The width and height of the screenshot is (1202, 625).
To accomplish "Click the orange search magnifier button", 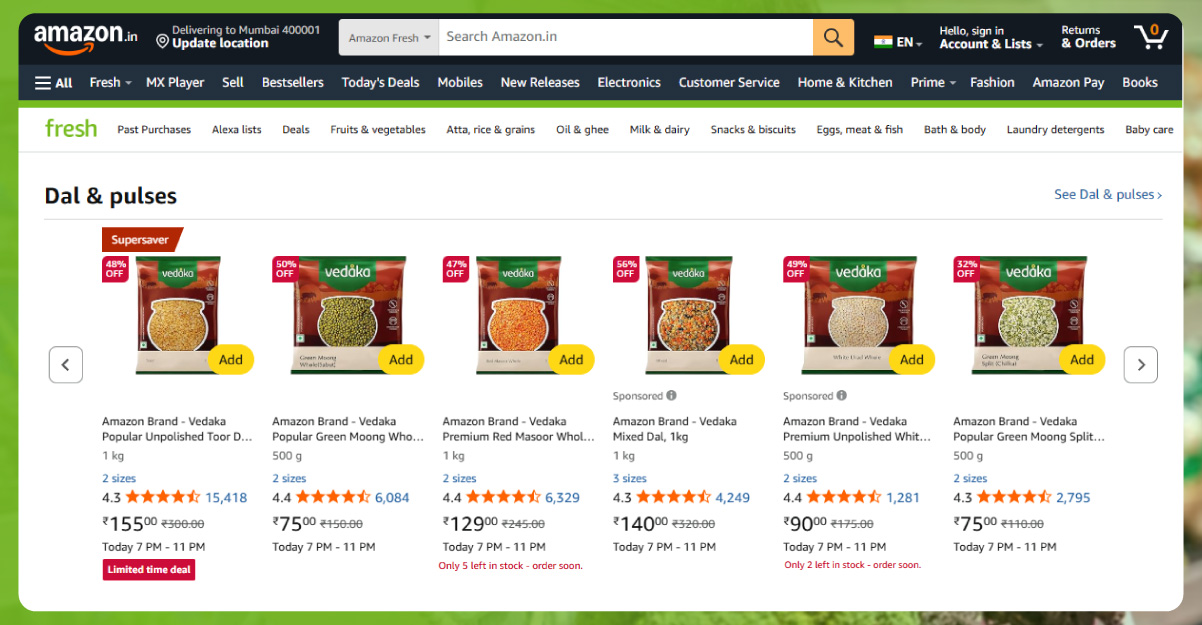I will [x=833, y=38].
